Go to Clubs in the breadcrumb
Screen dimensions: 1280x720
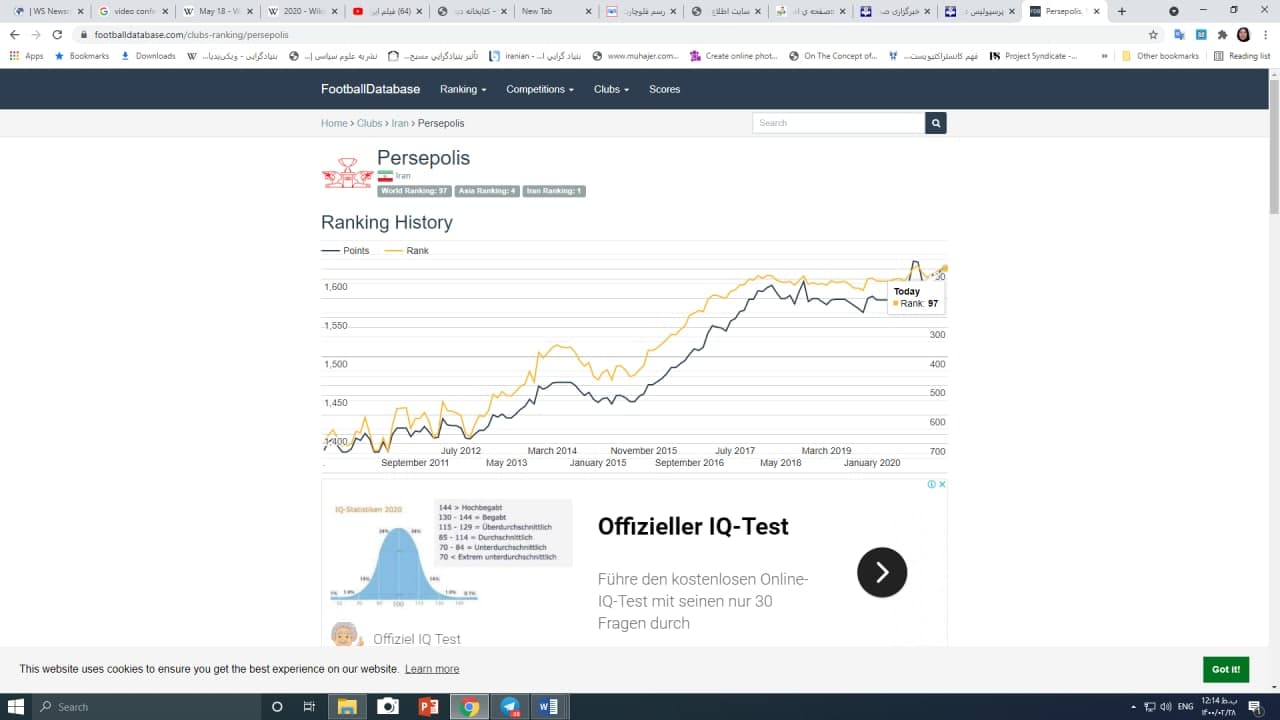point(369,123)
